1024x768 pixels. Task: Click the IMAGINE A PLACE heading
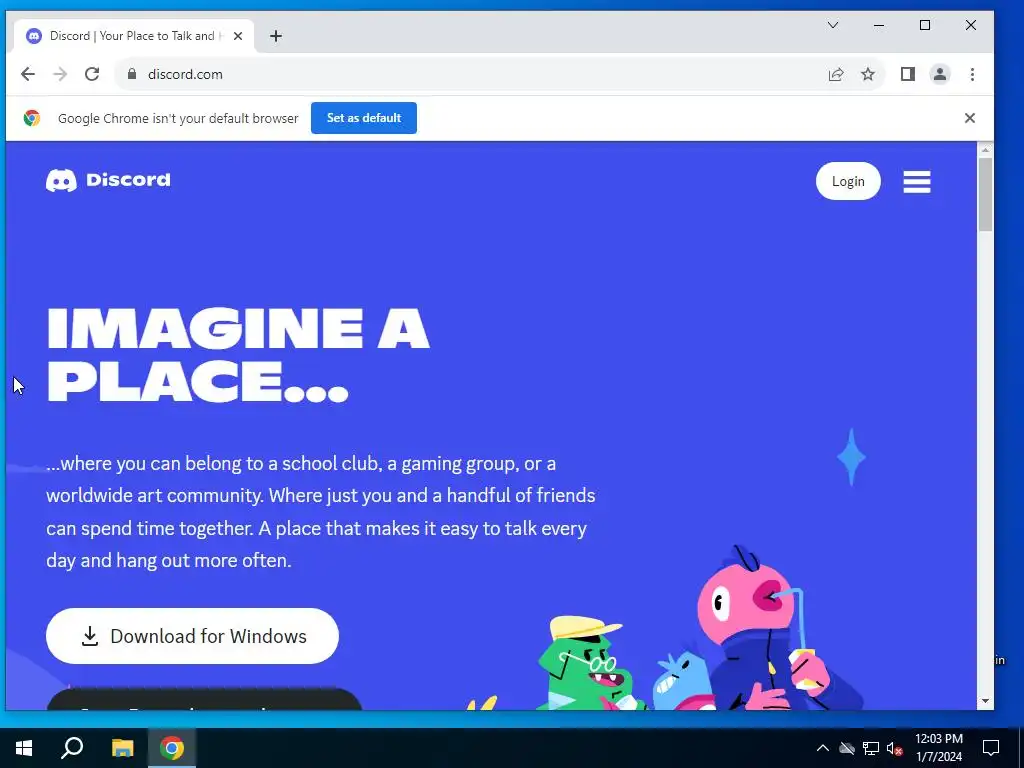(x=238, y=355)
